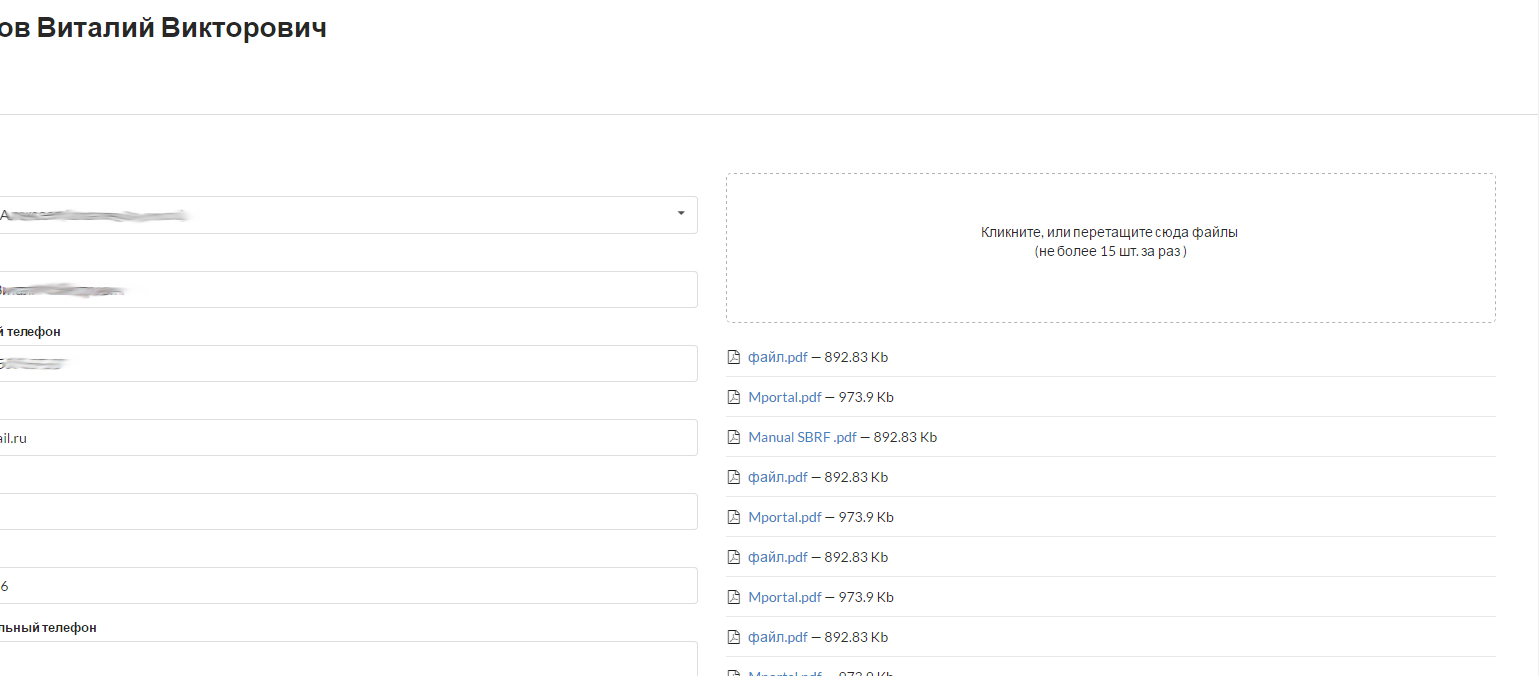This screenshot has width=1539, height=676.
Task: Click the file upload drop zone area
Action: (x=1110, y=248)
